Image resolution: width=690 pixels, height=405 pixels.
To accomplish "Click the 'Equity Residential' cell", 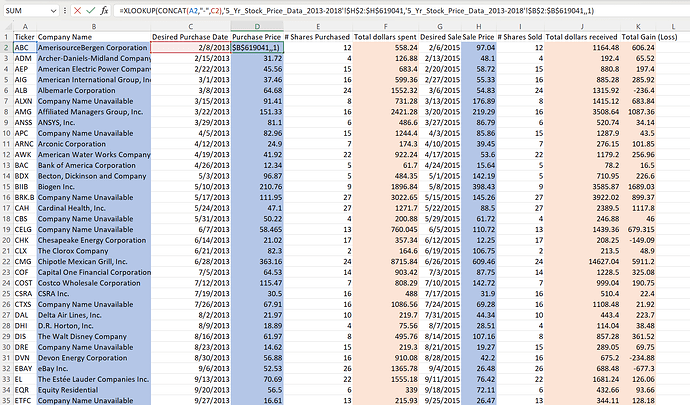I will pyautogui.click(x=94, y=390).
